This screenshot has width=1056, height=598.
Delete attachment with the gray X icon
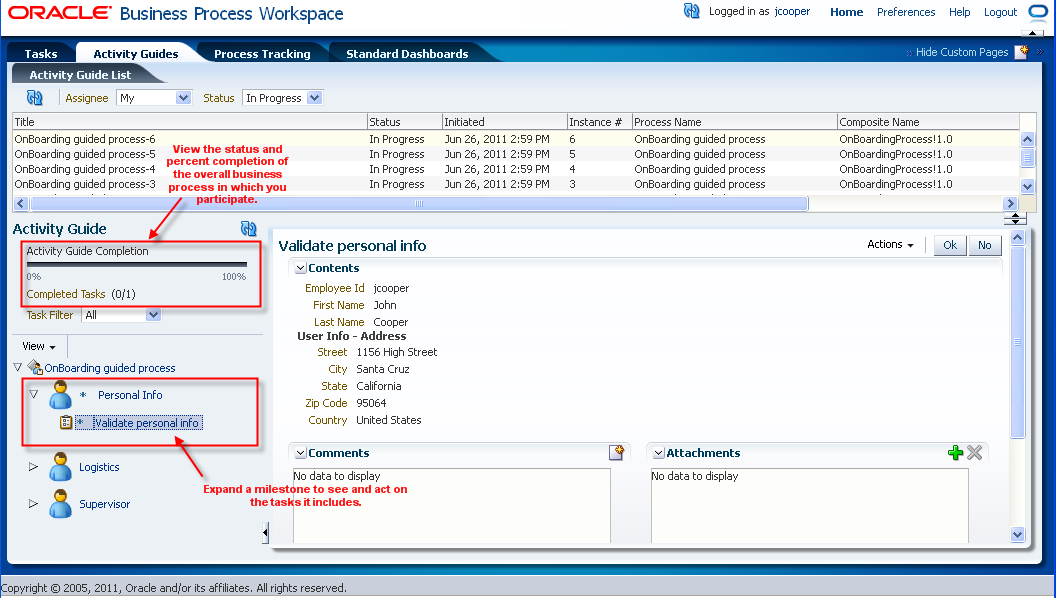click(x=975, y=453)
